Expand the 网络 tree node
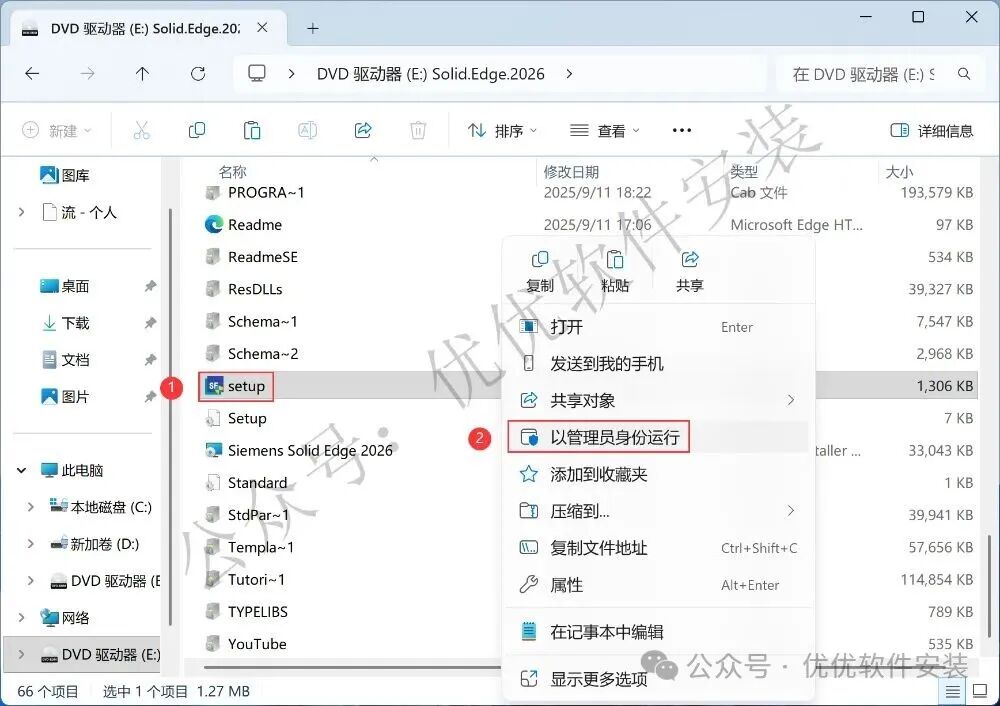The width and height of the screenshot is (1000, 706). [x=22, y=617]
